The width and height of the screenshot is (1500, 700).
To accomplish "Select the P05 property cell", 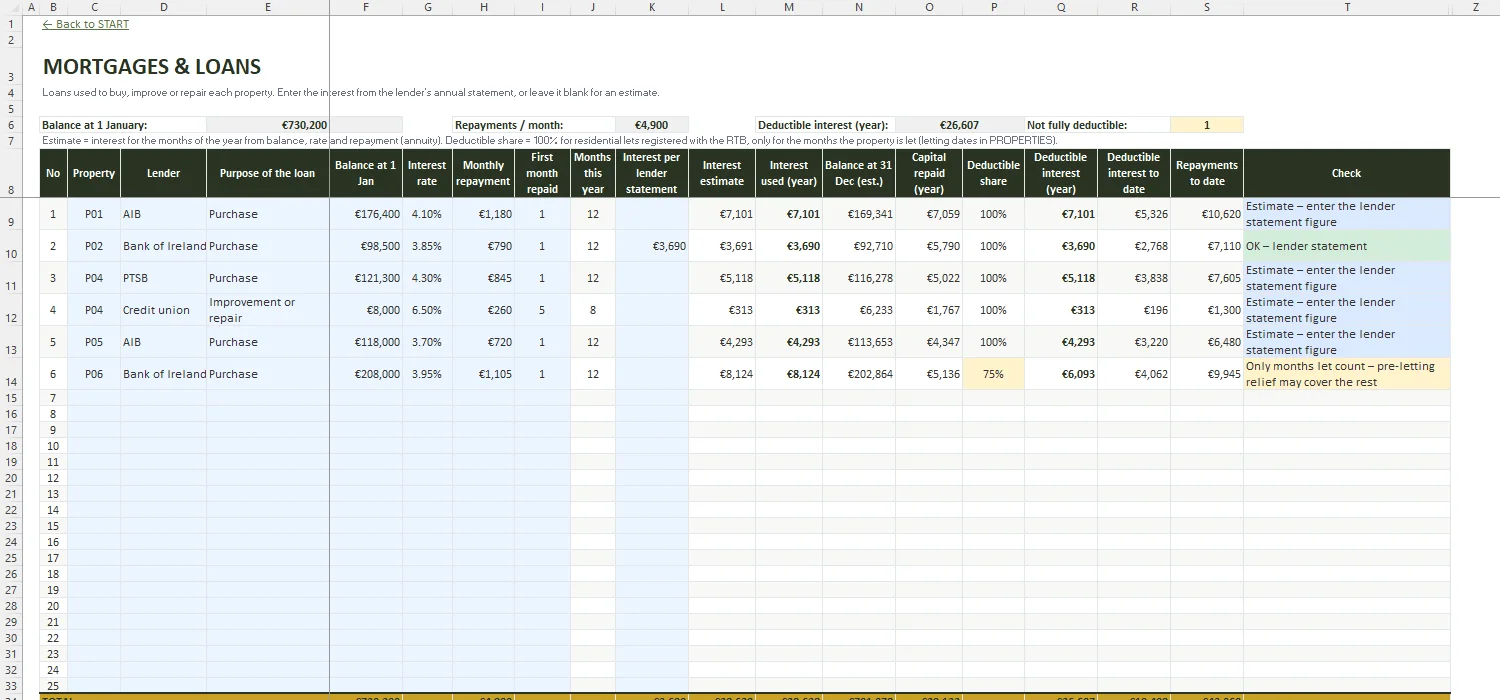I will click(94, 342).
